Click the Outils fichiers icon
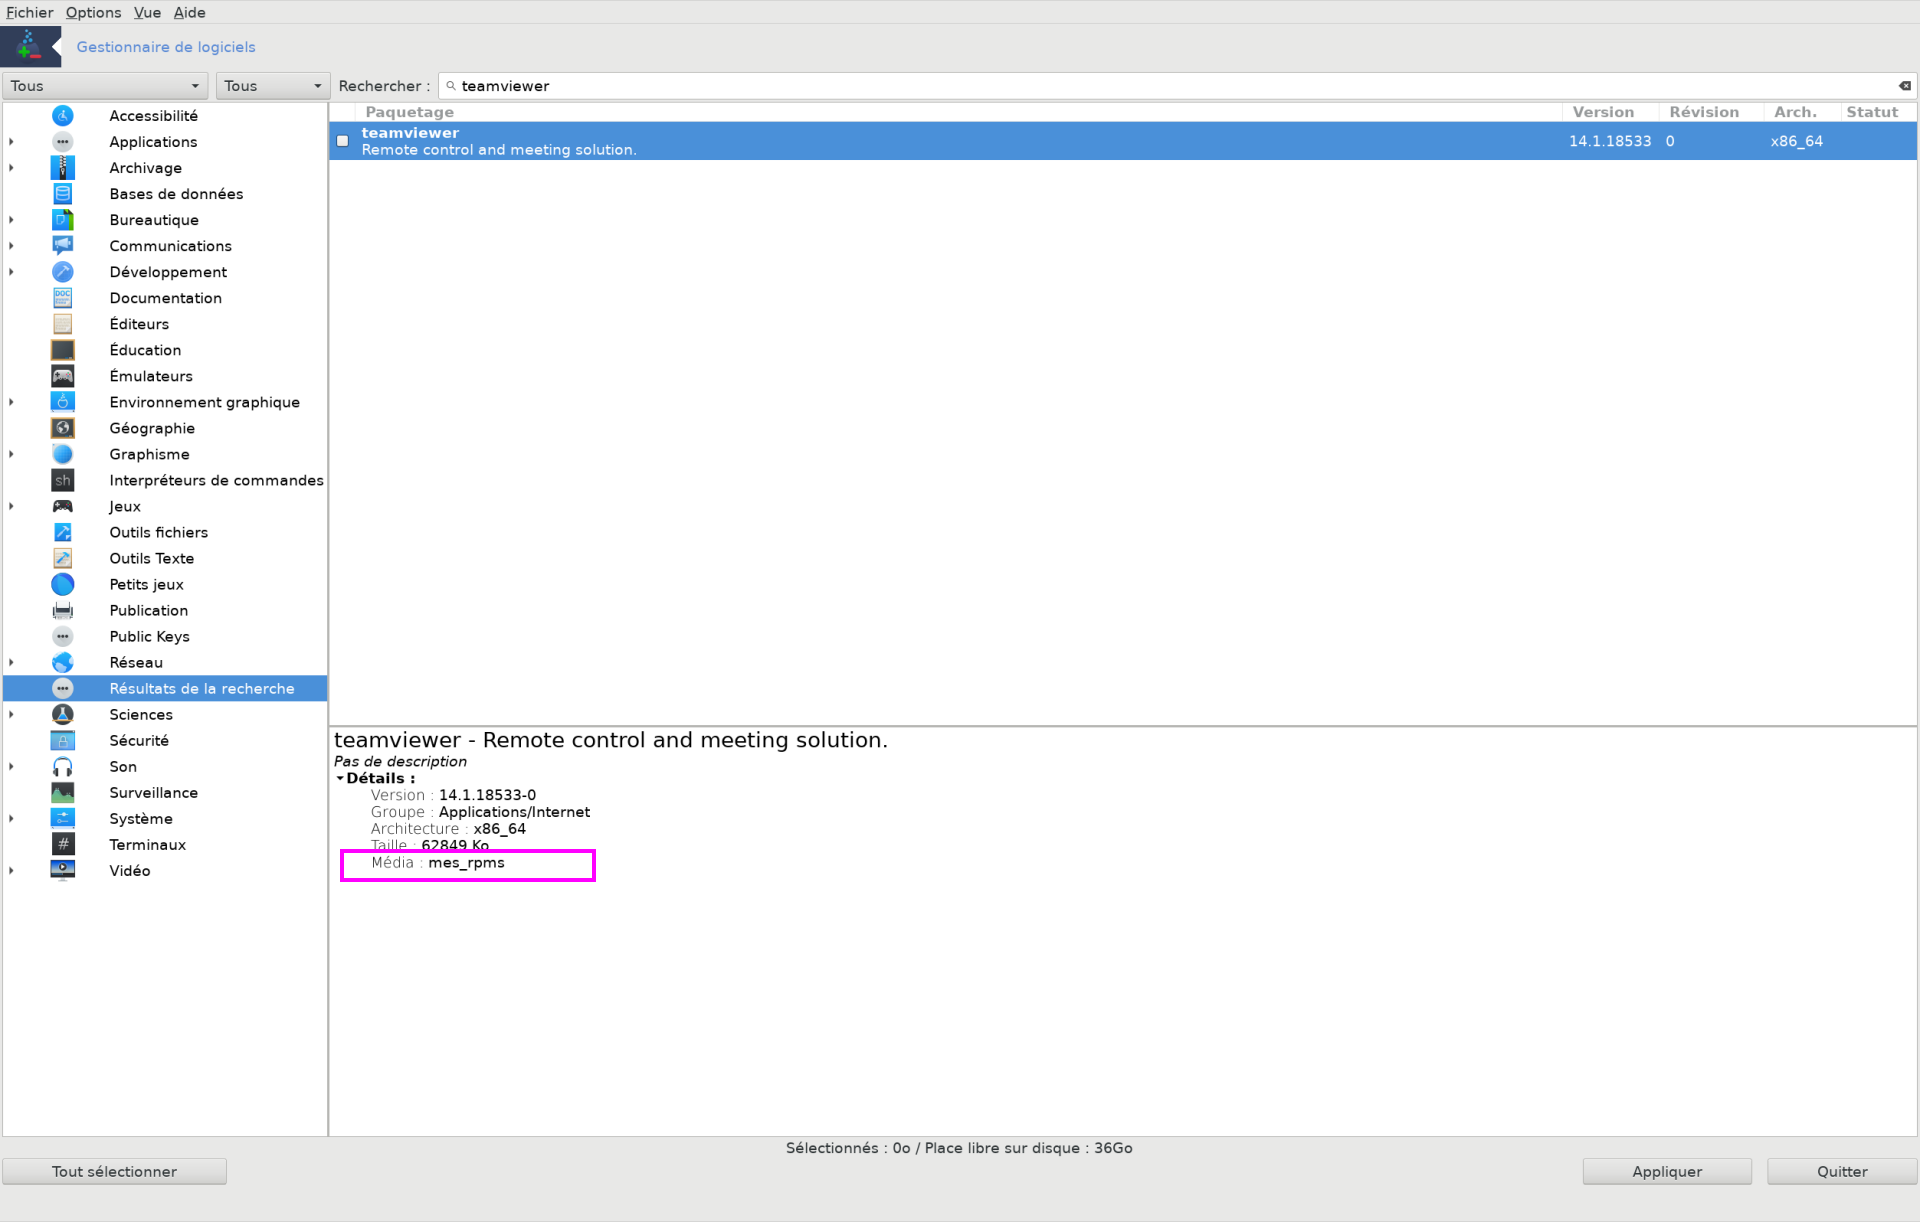 click(x=63, y=532)
